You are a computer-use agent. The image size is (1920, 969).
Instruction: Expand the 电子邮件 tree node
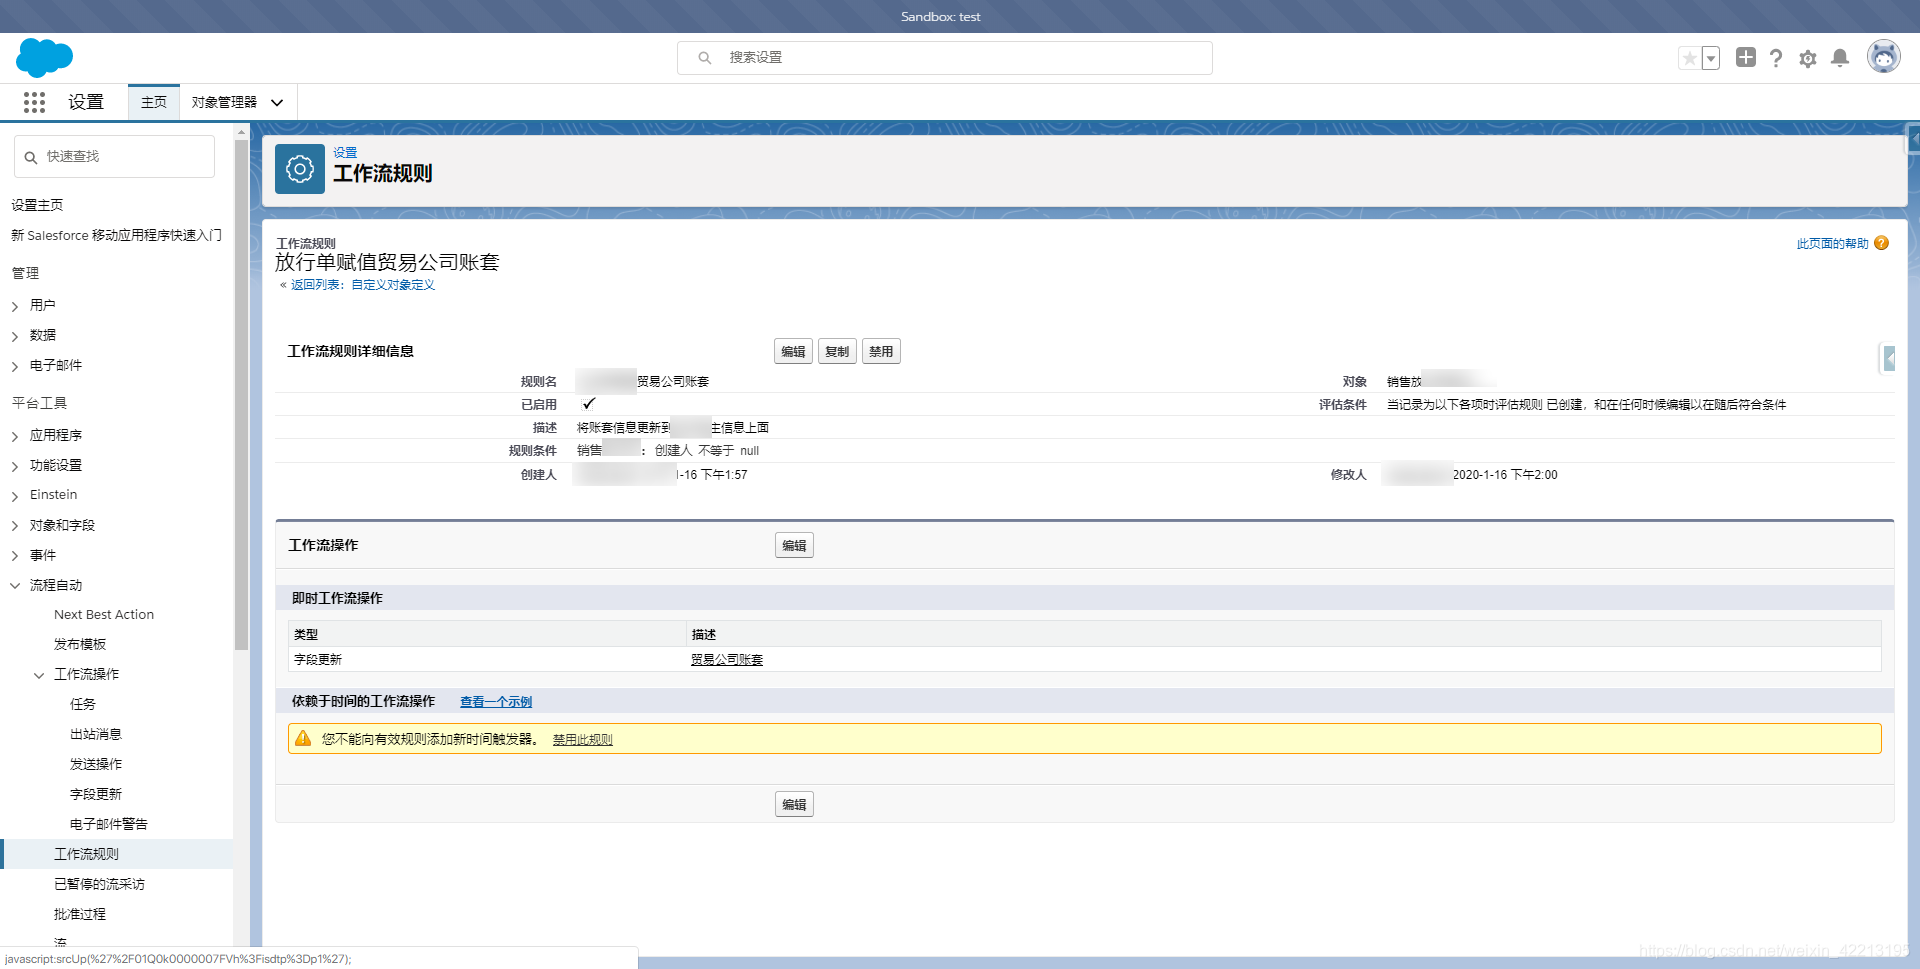15,366
